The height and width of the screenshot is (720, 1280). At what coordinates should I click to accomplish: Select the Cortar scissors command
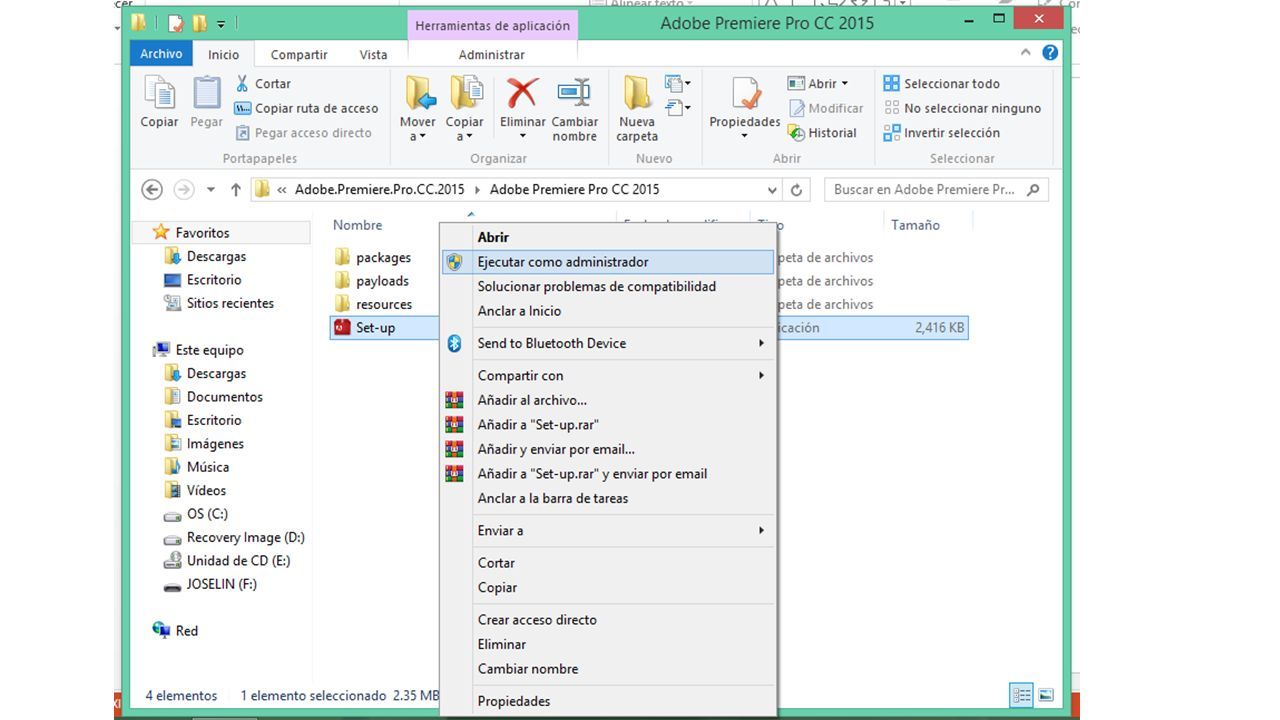point(263,84)
